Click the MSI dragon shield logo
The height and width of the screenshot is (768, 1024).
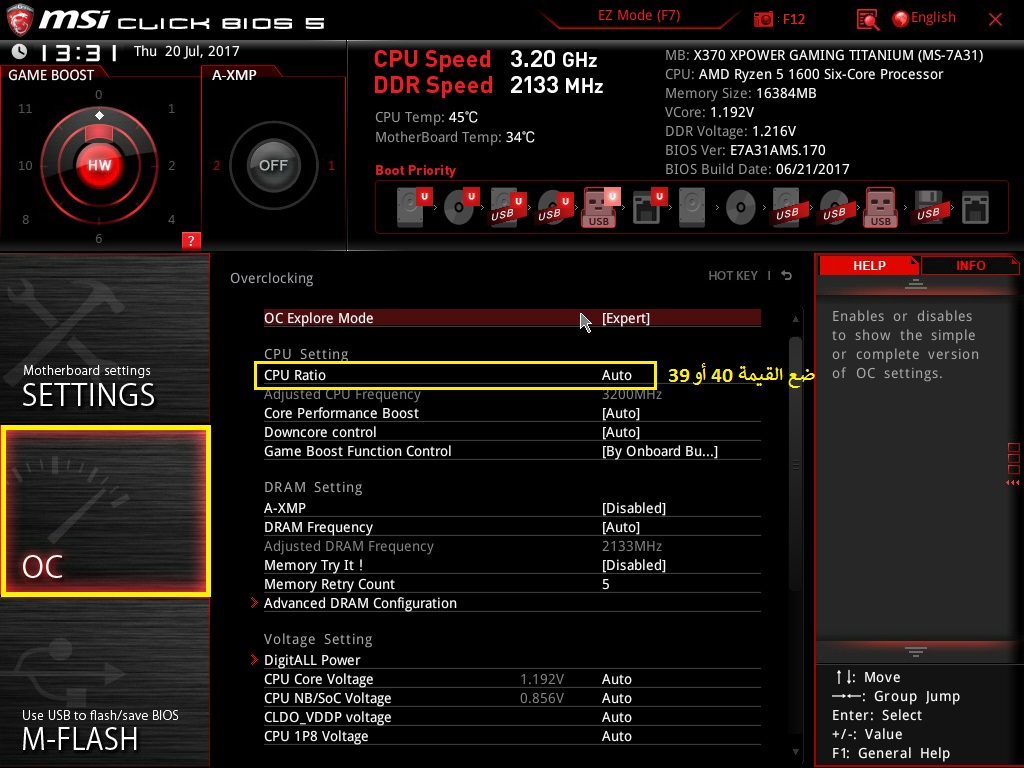point(19,20)
